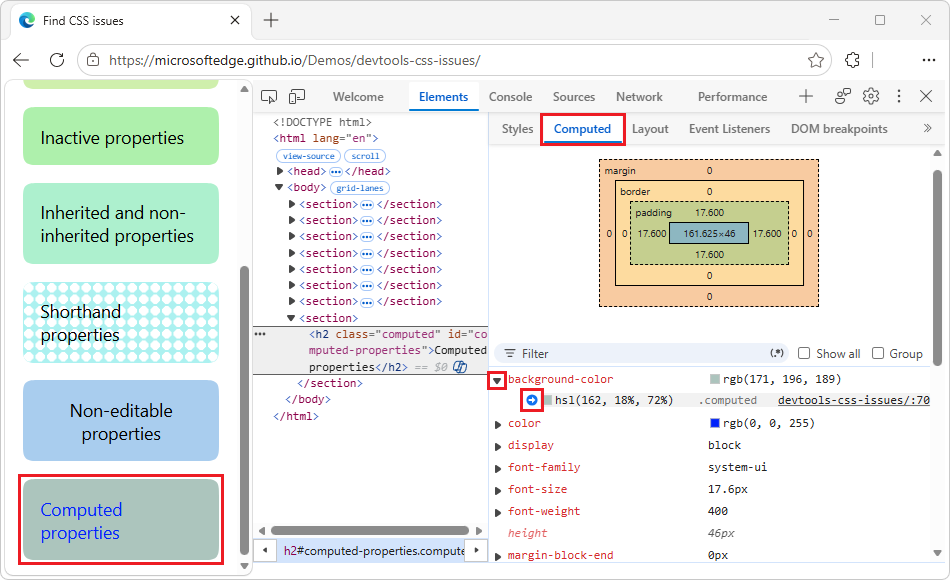
Task: Toggle device emulation icon
Action: click(297, 96)
